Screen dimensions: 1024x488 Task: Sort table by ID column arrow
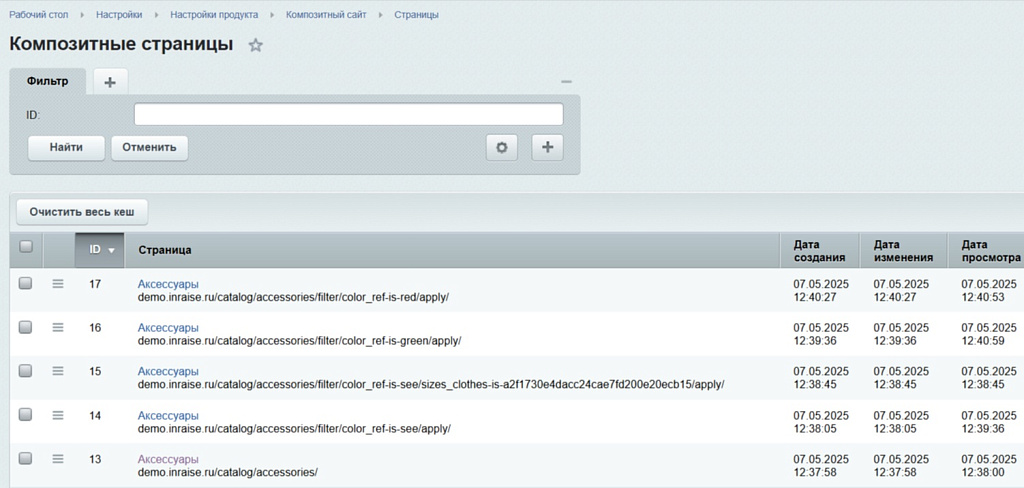(111, 250)
